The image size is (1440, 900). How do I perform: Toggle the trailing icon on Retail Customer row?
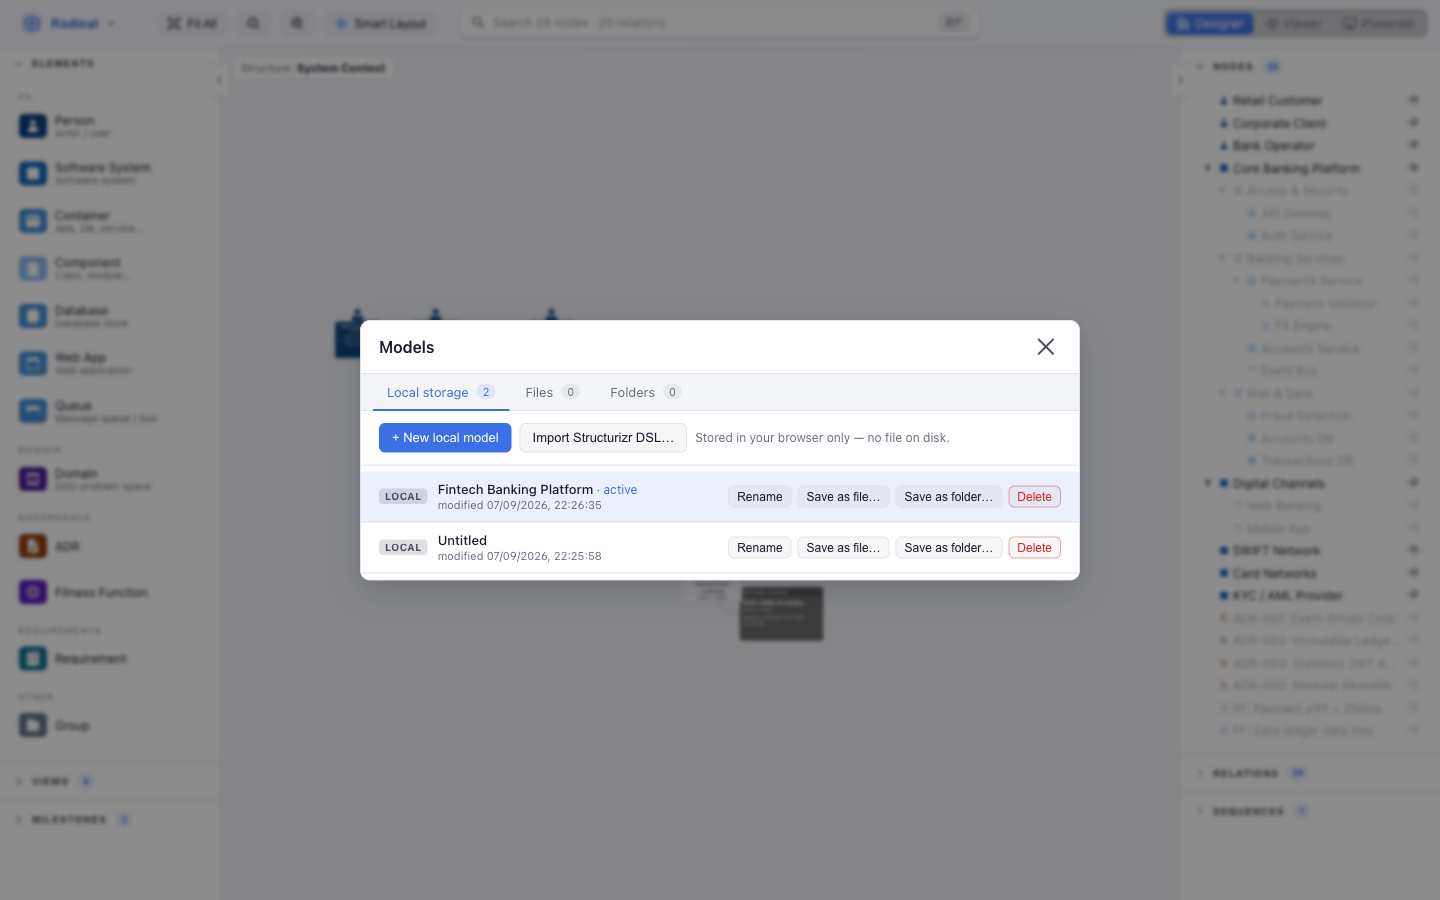(1414, 100)
